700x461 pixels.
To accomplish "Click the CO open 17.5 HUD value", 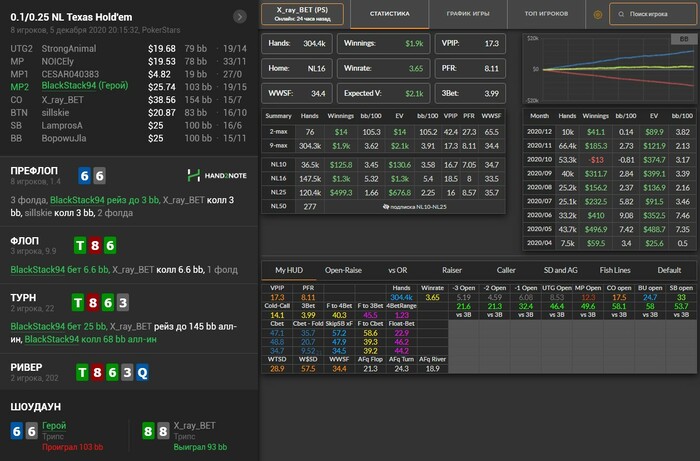I will (x=619, y=297).
